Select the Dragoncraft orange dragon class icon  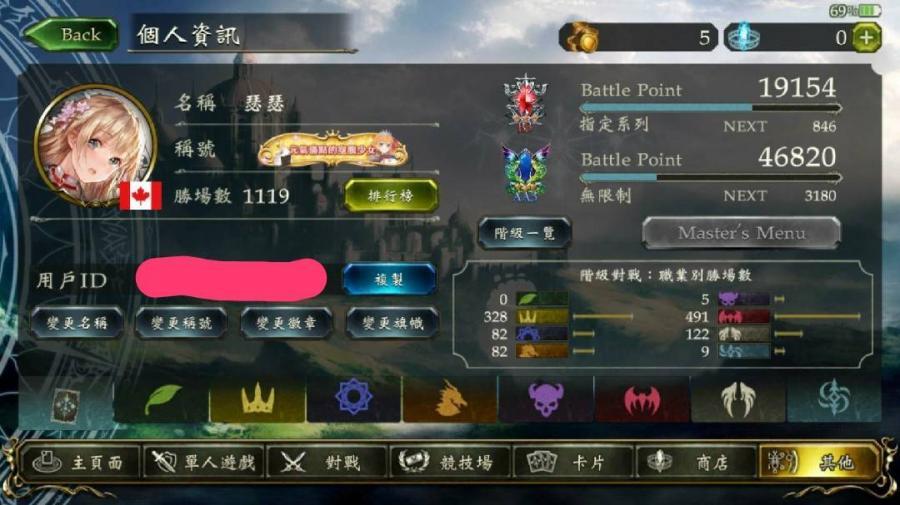[x=450, y=399]
